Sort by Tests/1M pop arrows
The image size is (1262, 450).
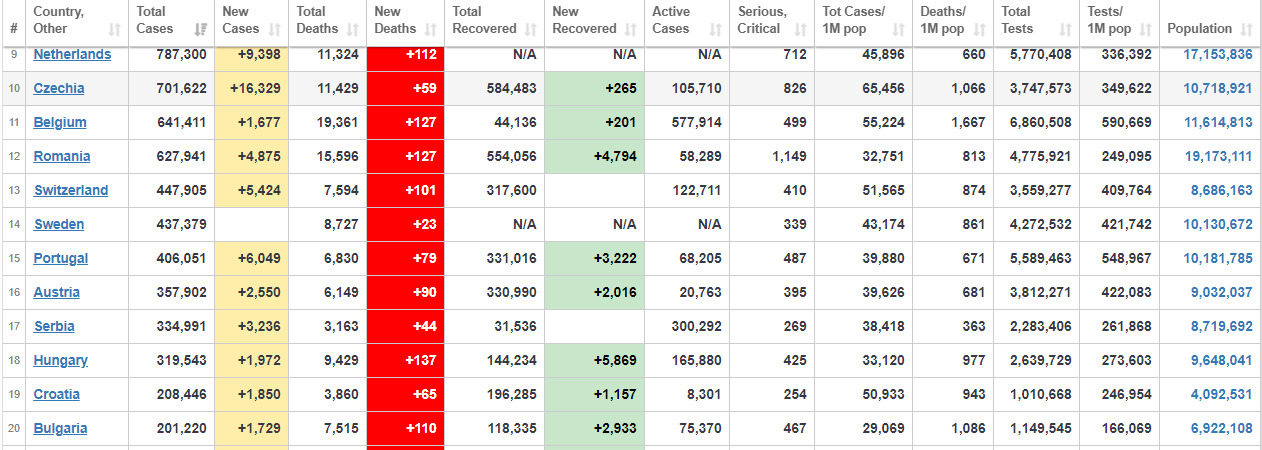1145,29
